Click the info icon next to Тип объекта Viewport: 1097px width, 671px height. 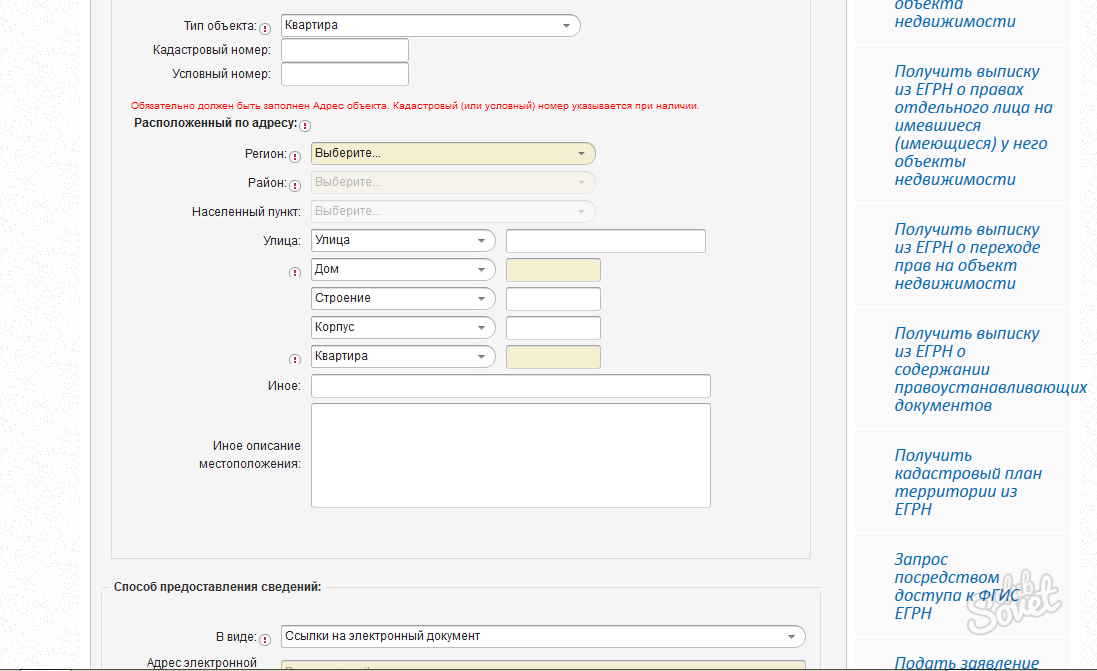pos(265,29)
